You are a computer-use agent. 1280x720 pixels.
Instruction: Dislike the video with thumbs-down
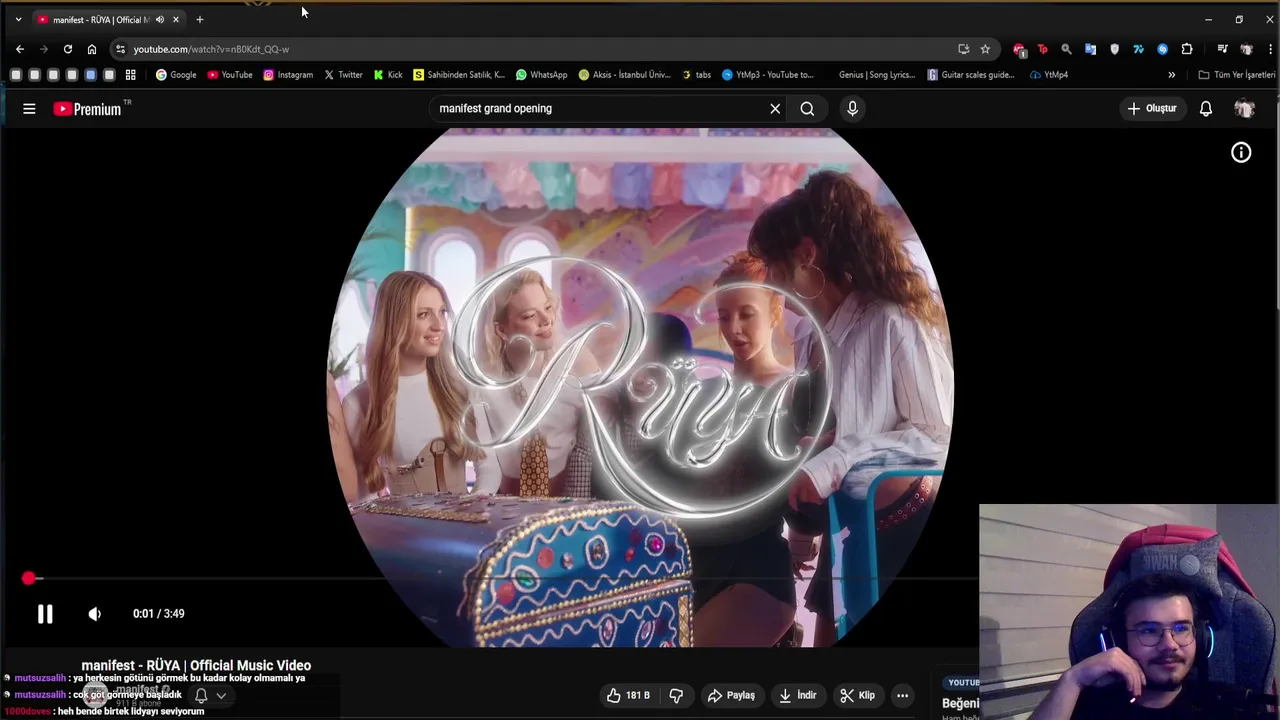(x=676, y=695)
